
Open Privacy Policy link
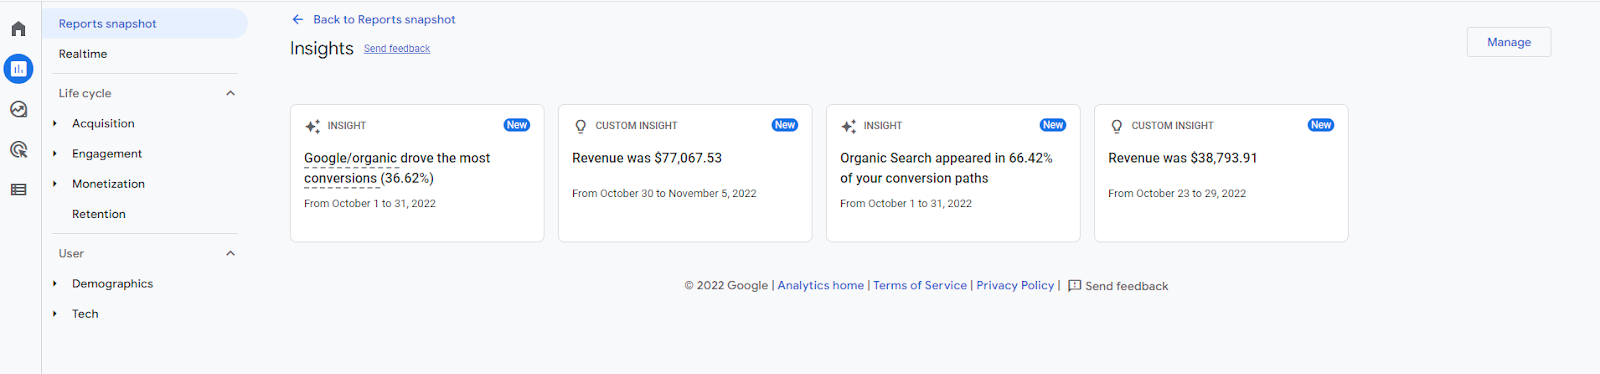point(1015,286)
